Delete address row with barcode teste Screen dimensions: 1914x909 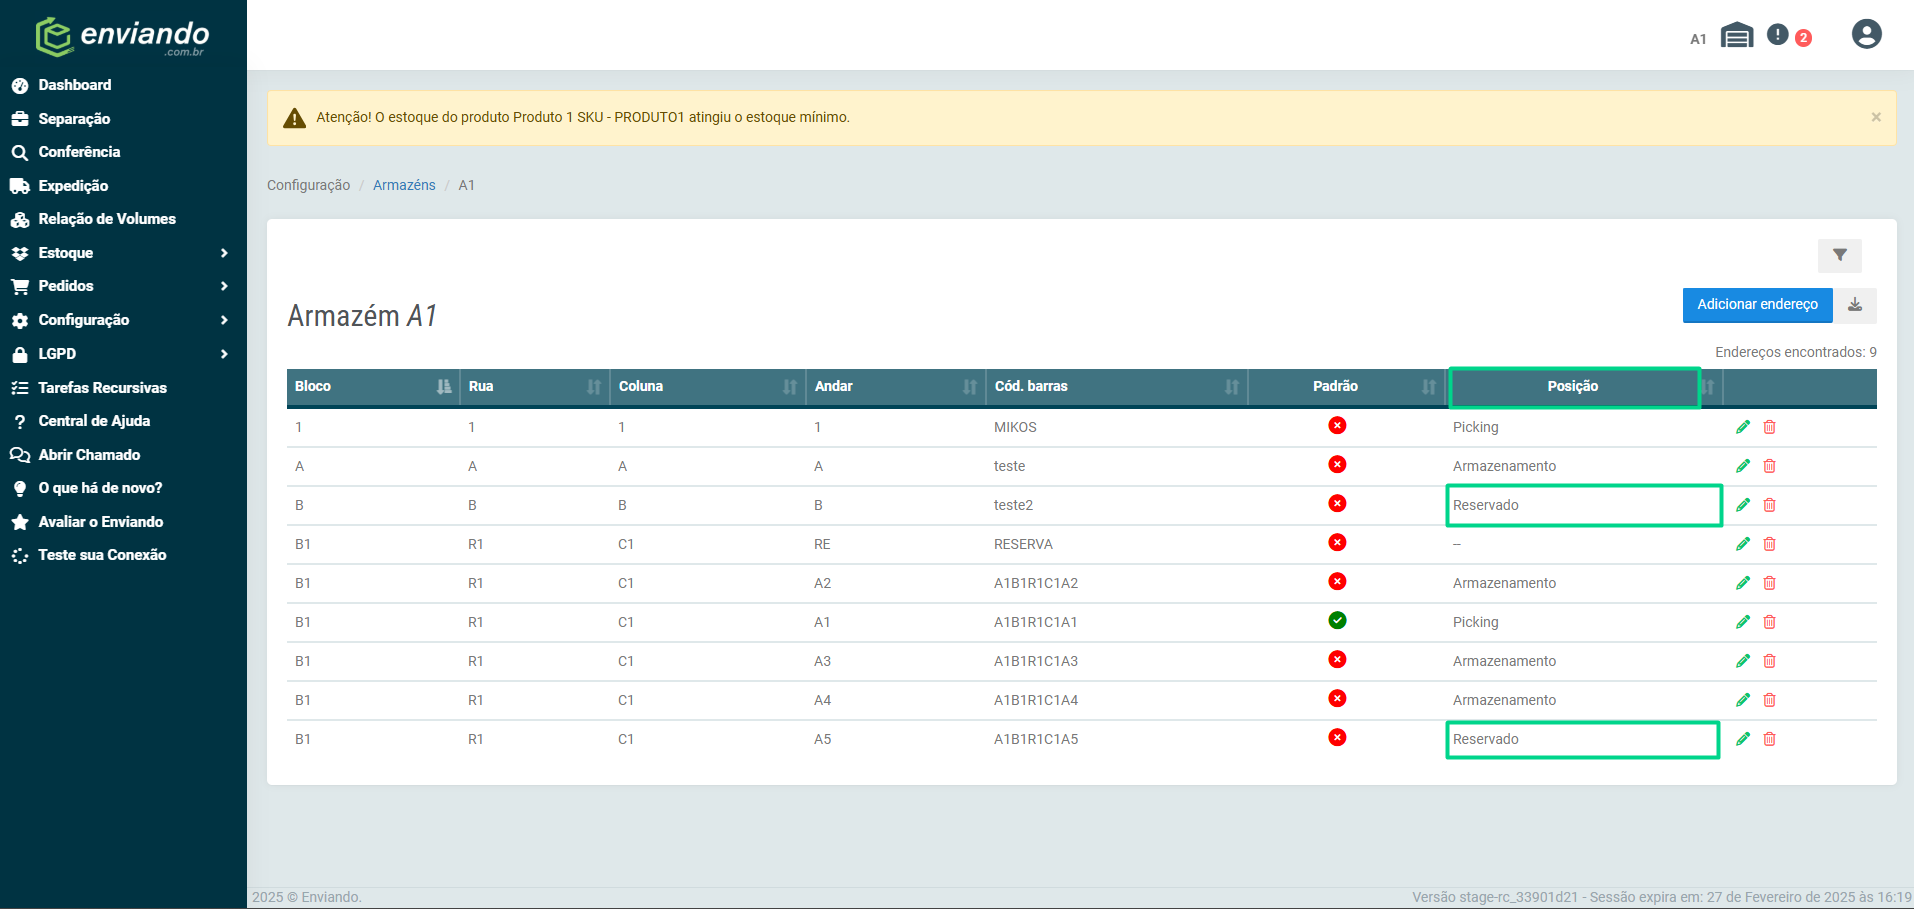pos(1769,466)
